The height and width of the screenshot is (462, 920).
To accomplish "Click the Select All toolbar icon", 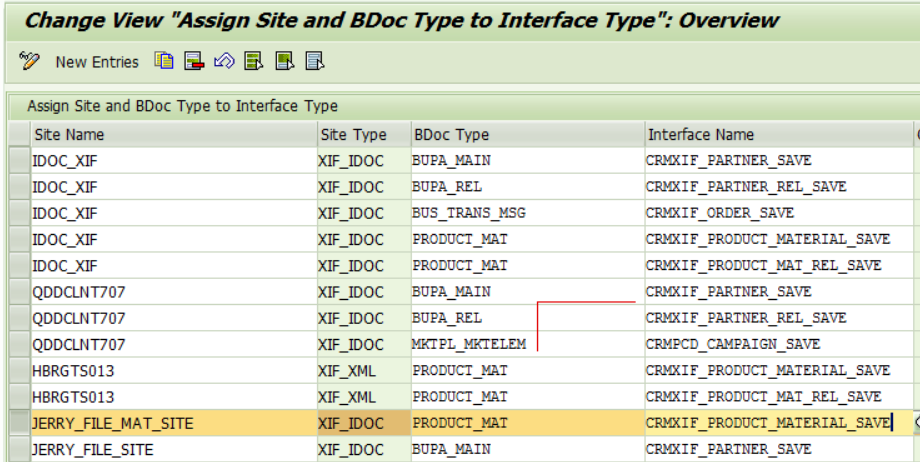I will tap(254, 61).
